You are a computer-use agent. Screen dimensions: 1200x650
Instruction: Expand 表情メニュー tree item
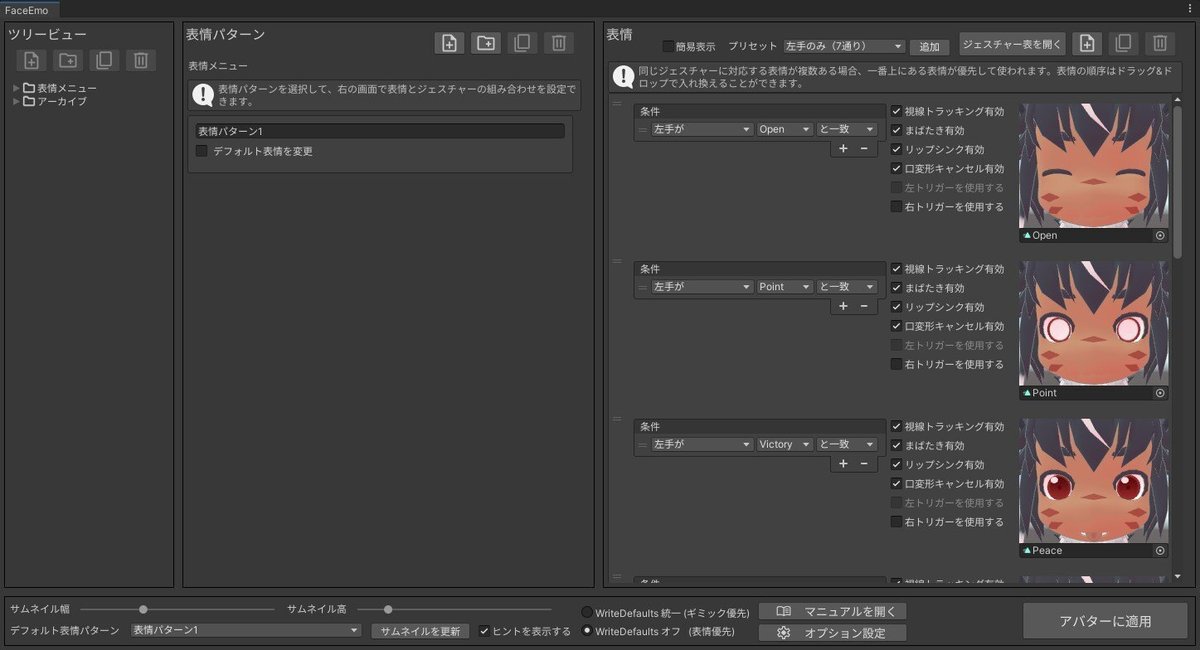(16, 88)
